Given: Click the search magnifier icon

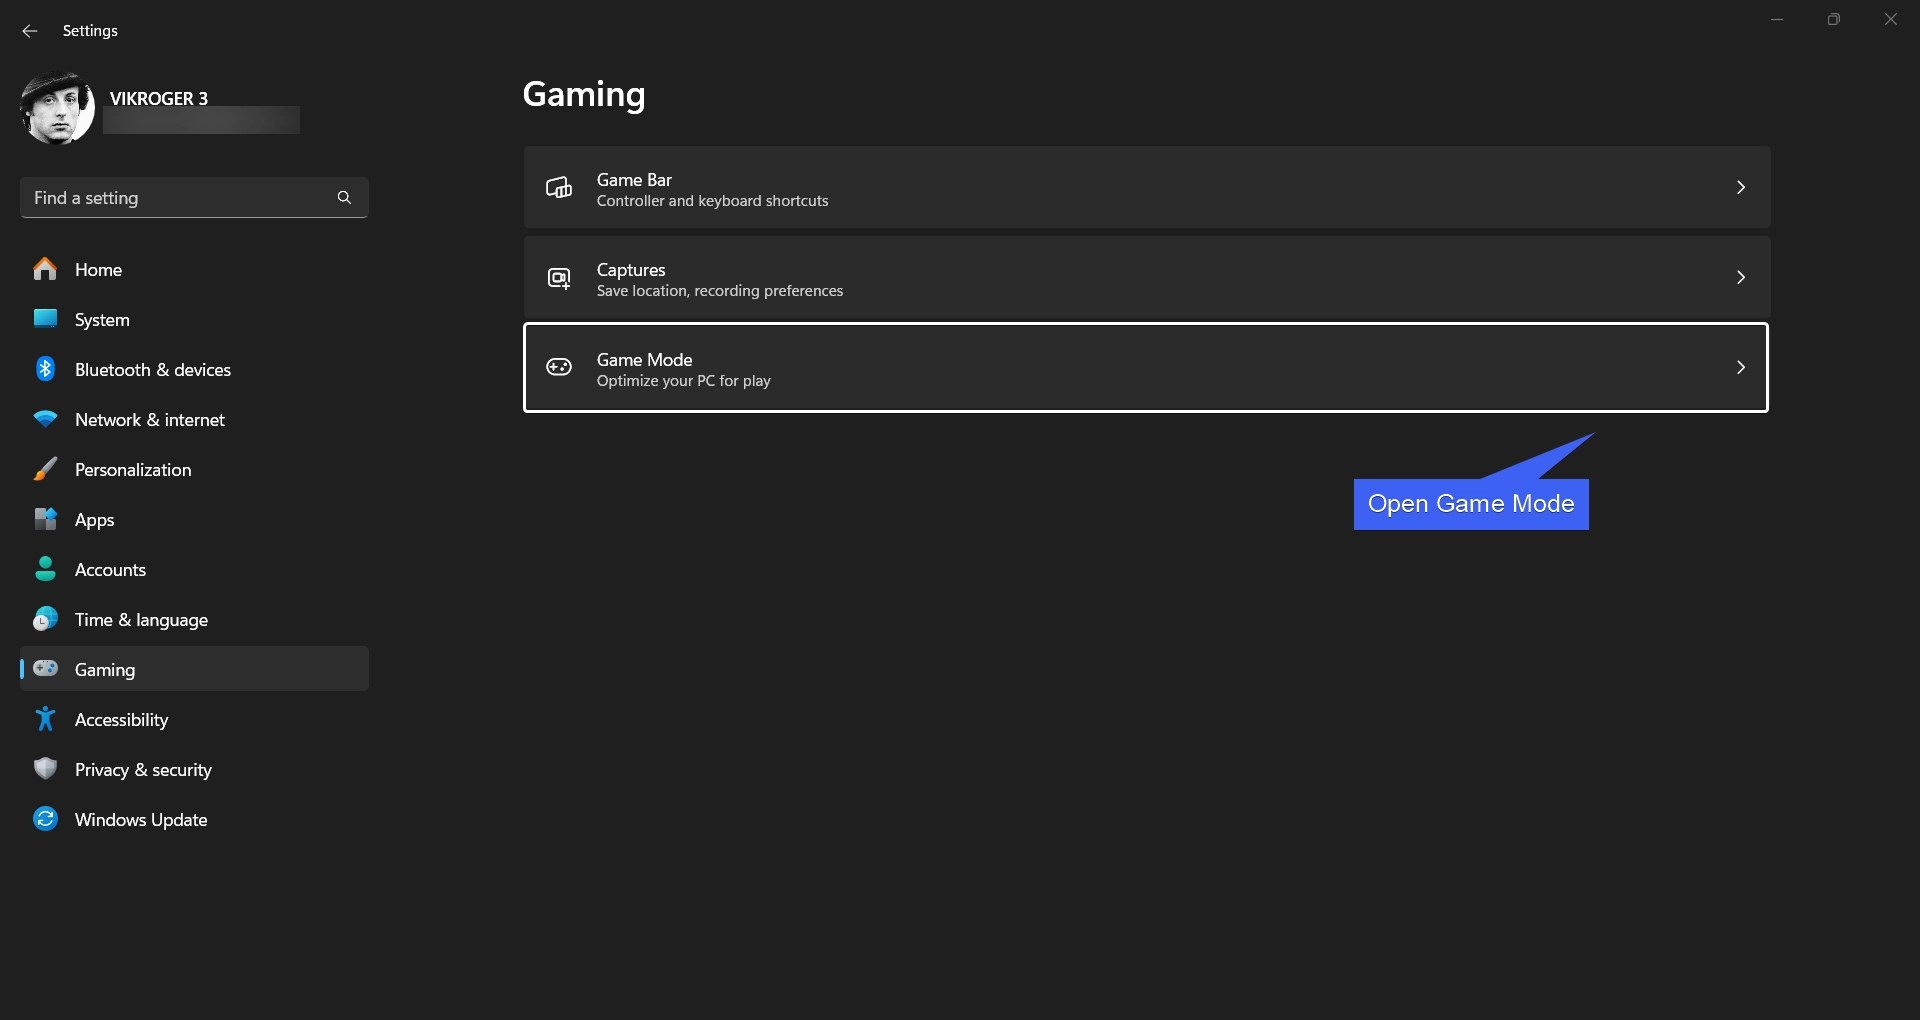Looking at the screenshot, I should (x=344, y=198).
